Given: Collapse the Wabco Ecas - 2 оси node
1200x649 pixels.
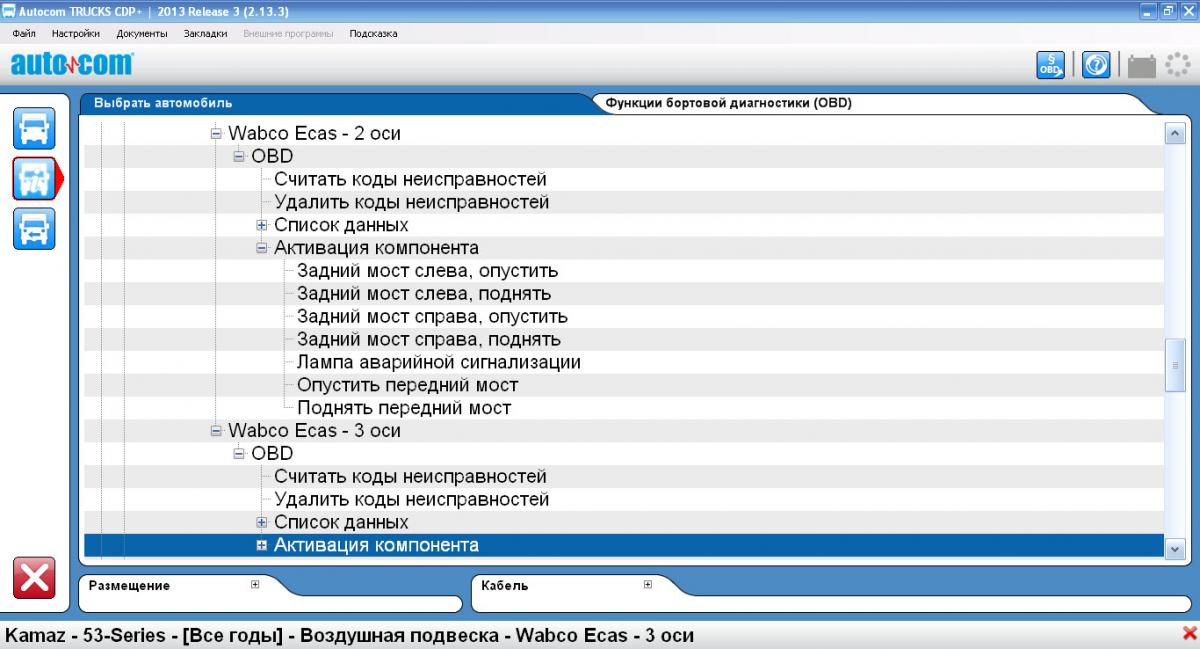Looking at the screenshot, I should click(x=216, y=133).
